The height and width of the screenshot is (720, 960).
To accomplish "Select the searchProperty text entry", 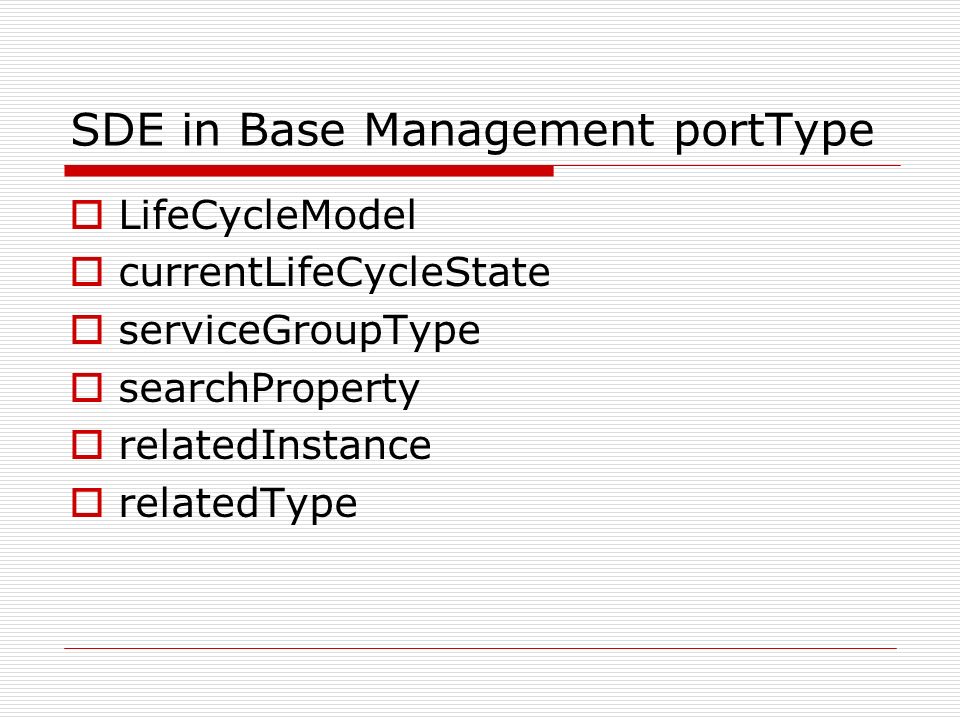I will click(x=269, y=389).
